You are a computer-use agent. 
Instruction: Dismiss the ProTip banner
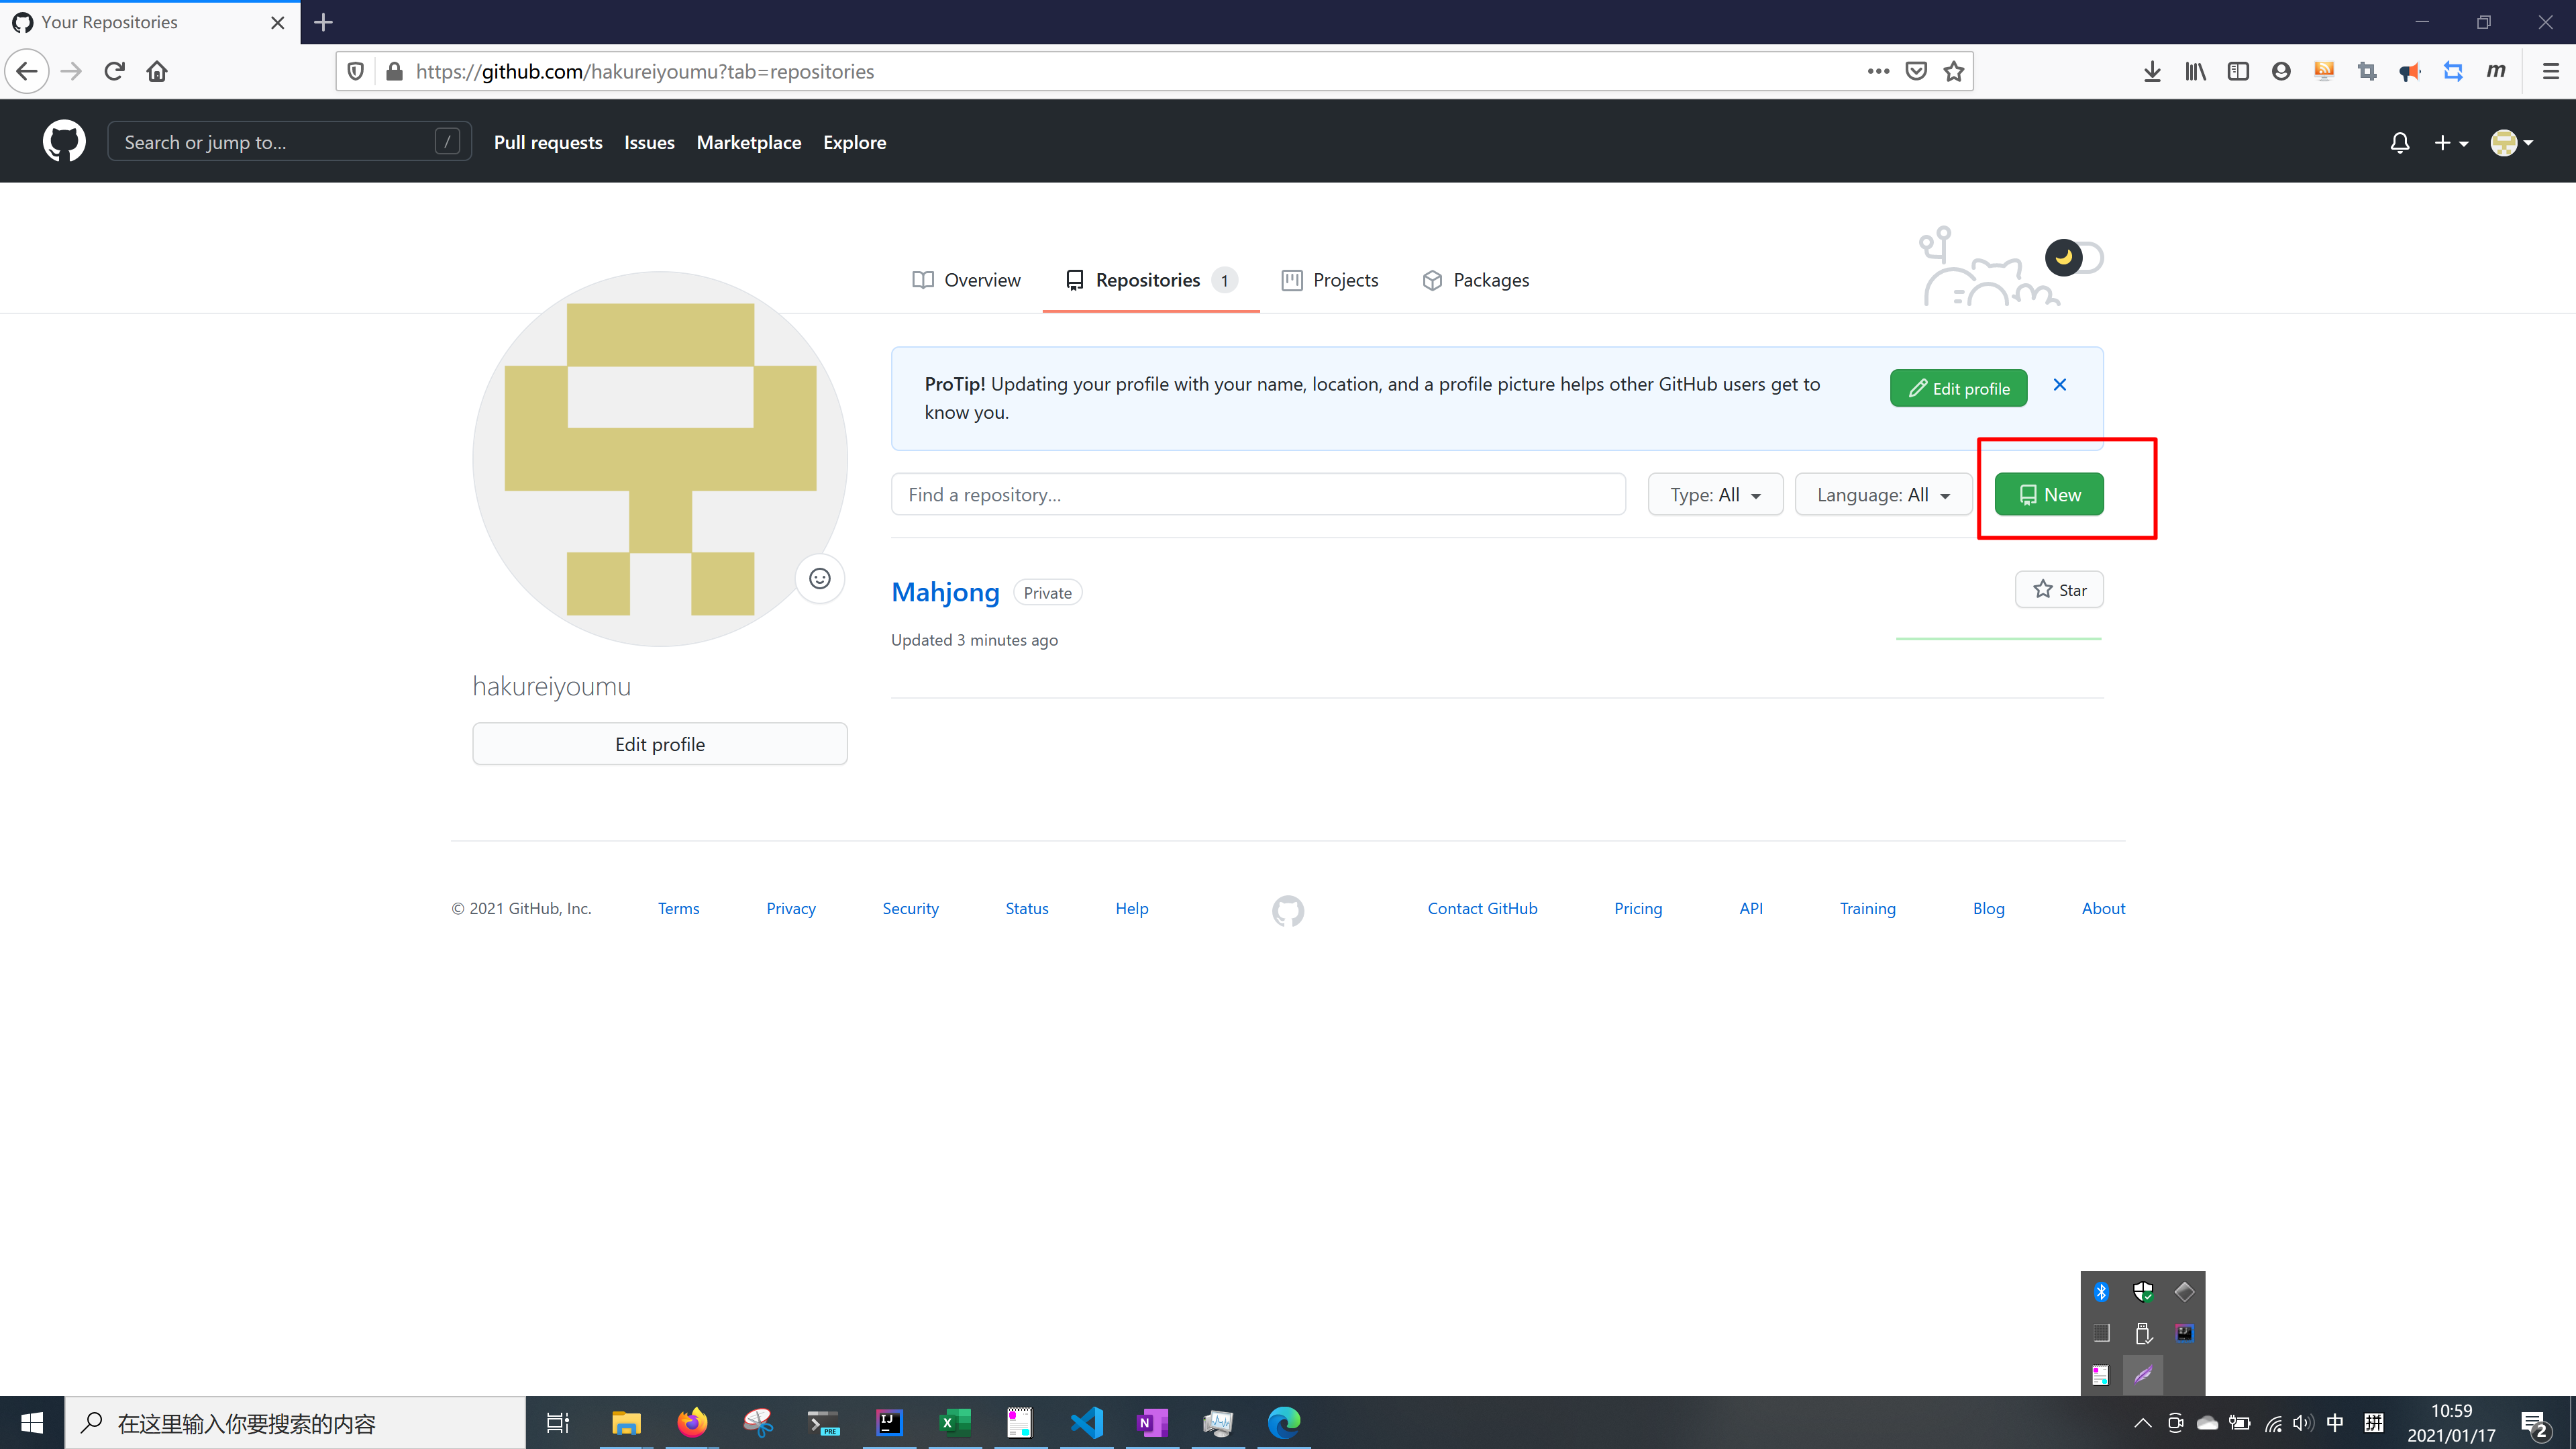2059,385
